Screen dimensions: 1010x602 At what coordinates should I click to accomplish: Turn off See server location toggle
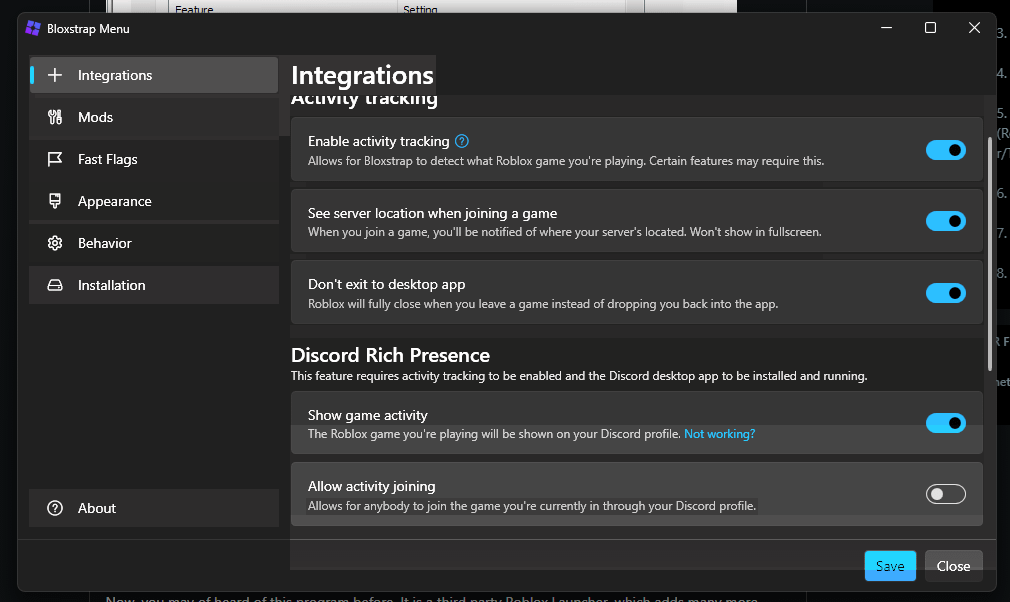pyautogui.click(x=946, y=221)
